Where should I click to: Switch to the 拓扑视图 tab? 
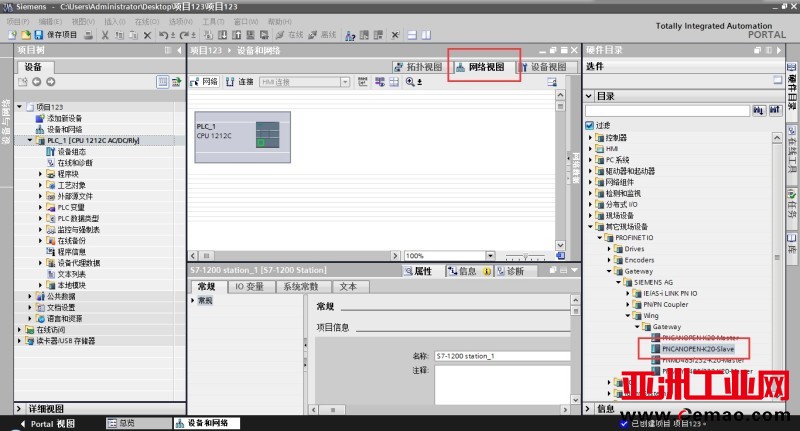418,67
